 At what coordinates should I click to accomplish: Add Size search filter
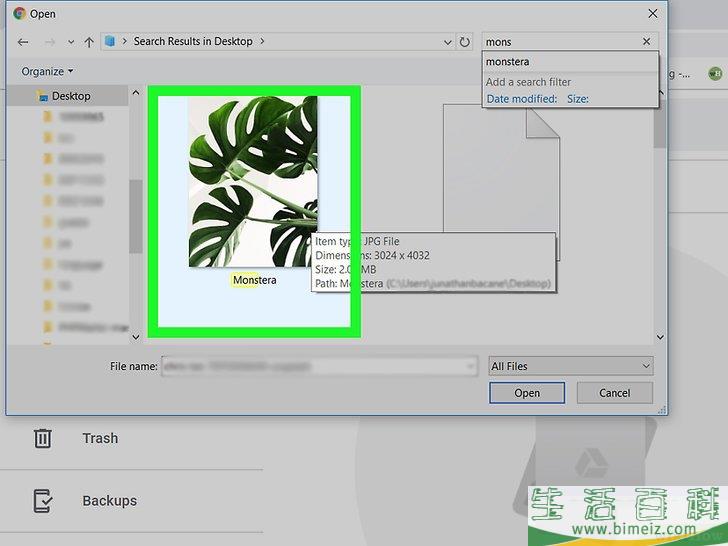[x=578, y=99]
